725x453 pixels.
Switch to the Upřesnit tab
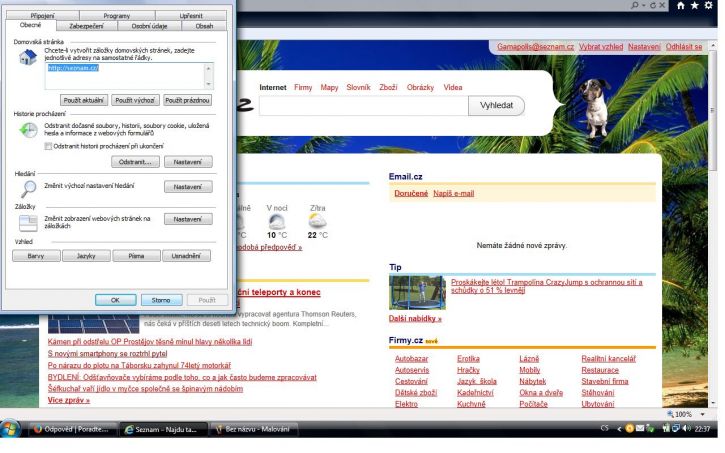[191, 16]
